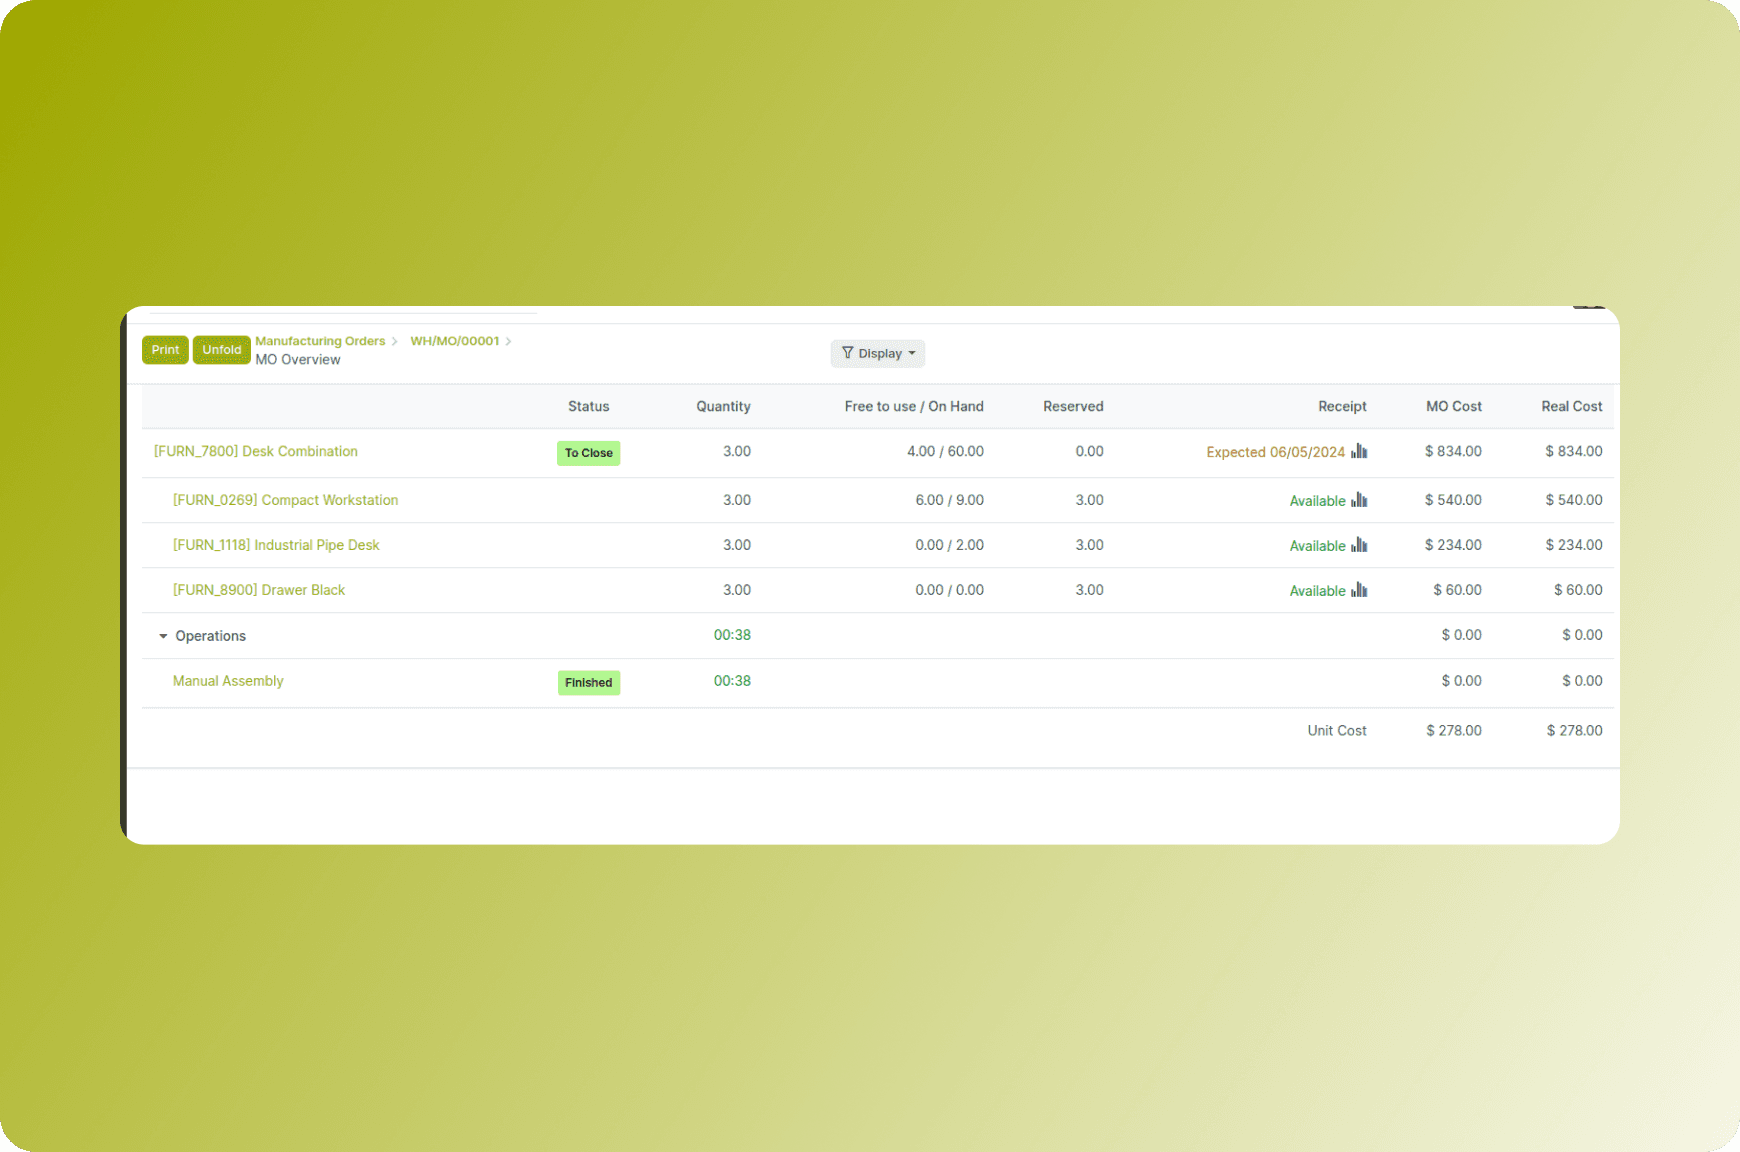This screenshot has height=1152, width=1740.
Task: Click the Manual Assembly 00:38 duration
Action: click(732, 681)
